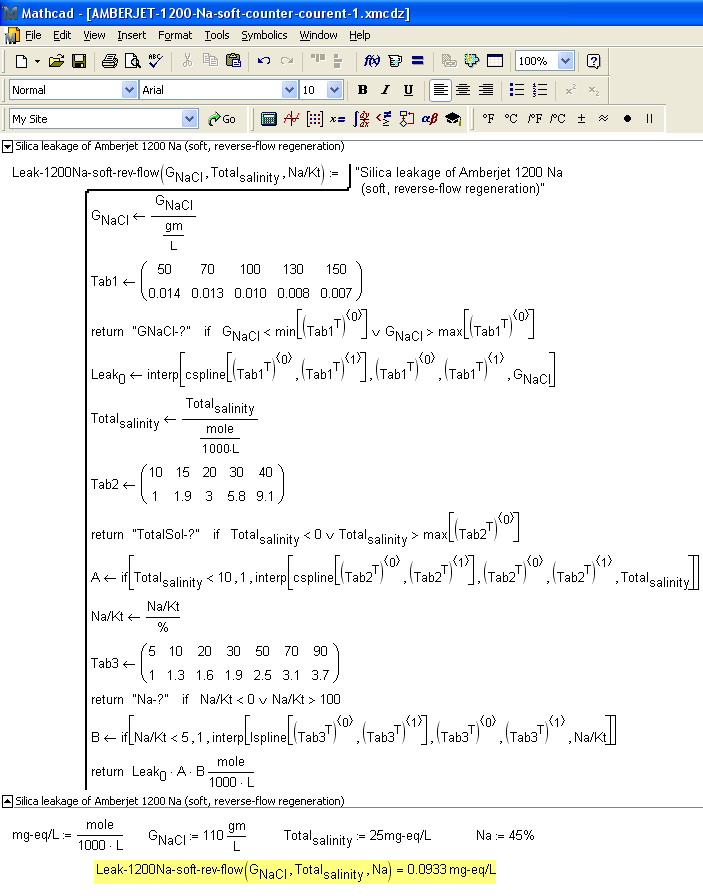703x896 pixels.
Task: Align text right
Action: (486, 90)
